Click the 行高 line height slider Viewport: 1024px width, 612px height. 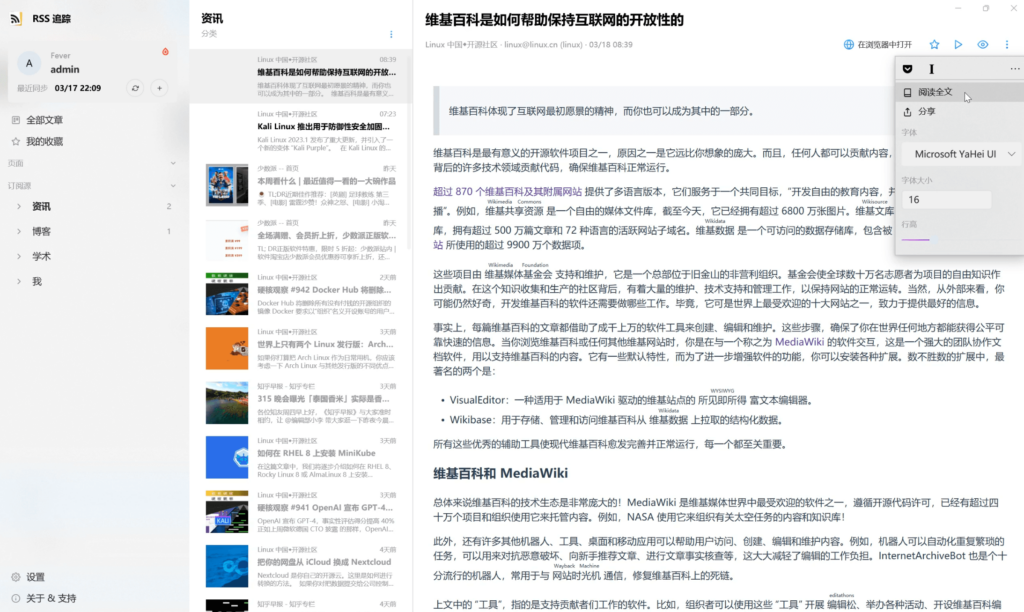tap(921, 240)
